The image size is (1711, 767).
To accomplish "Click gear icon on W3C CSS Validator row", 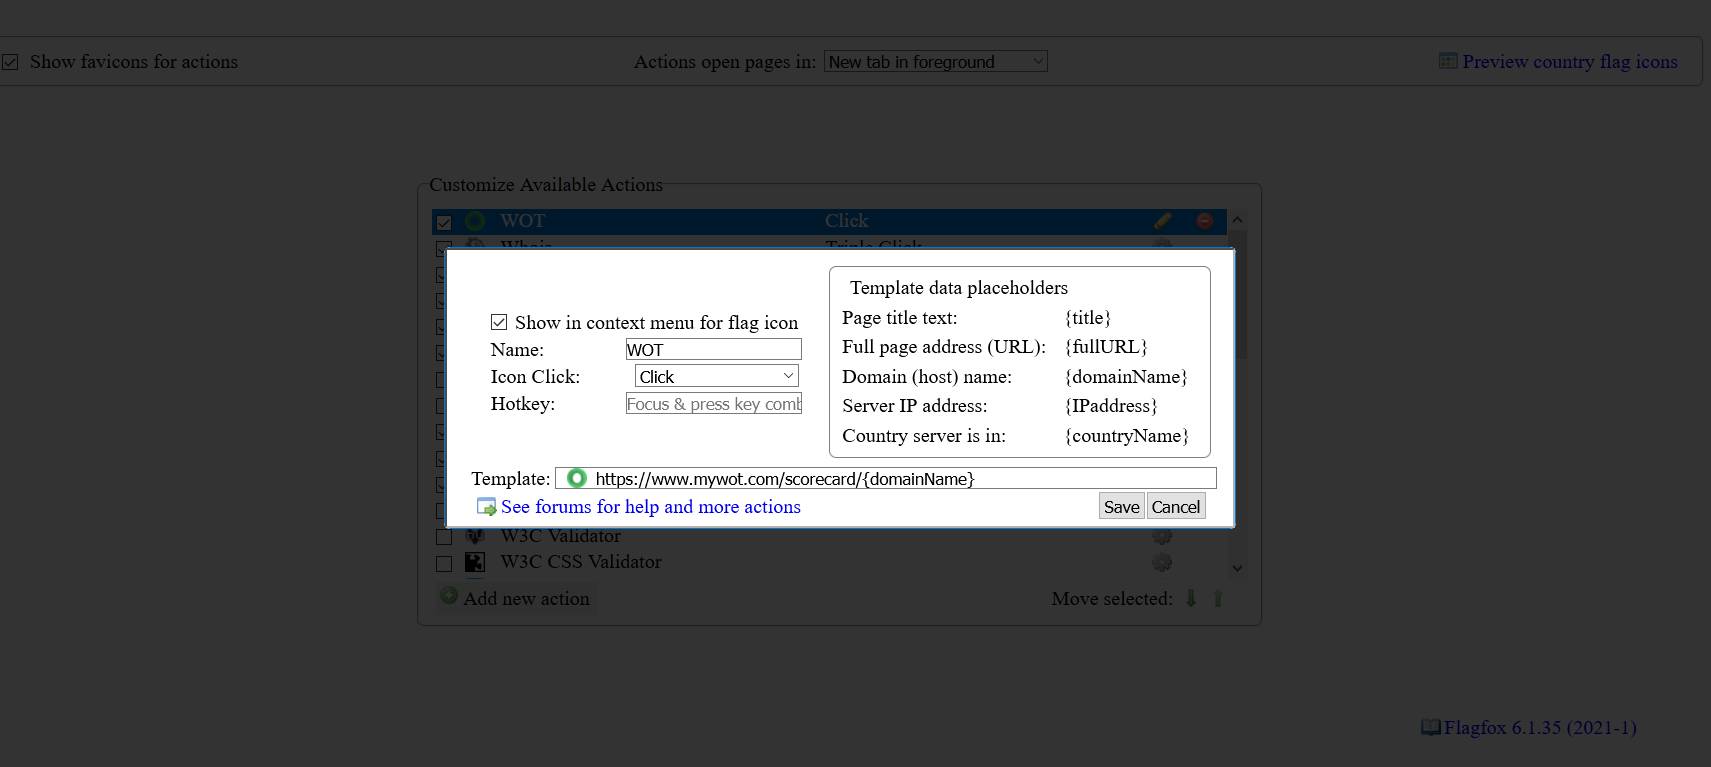I will point(1162,562).
